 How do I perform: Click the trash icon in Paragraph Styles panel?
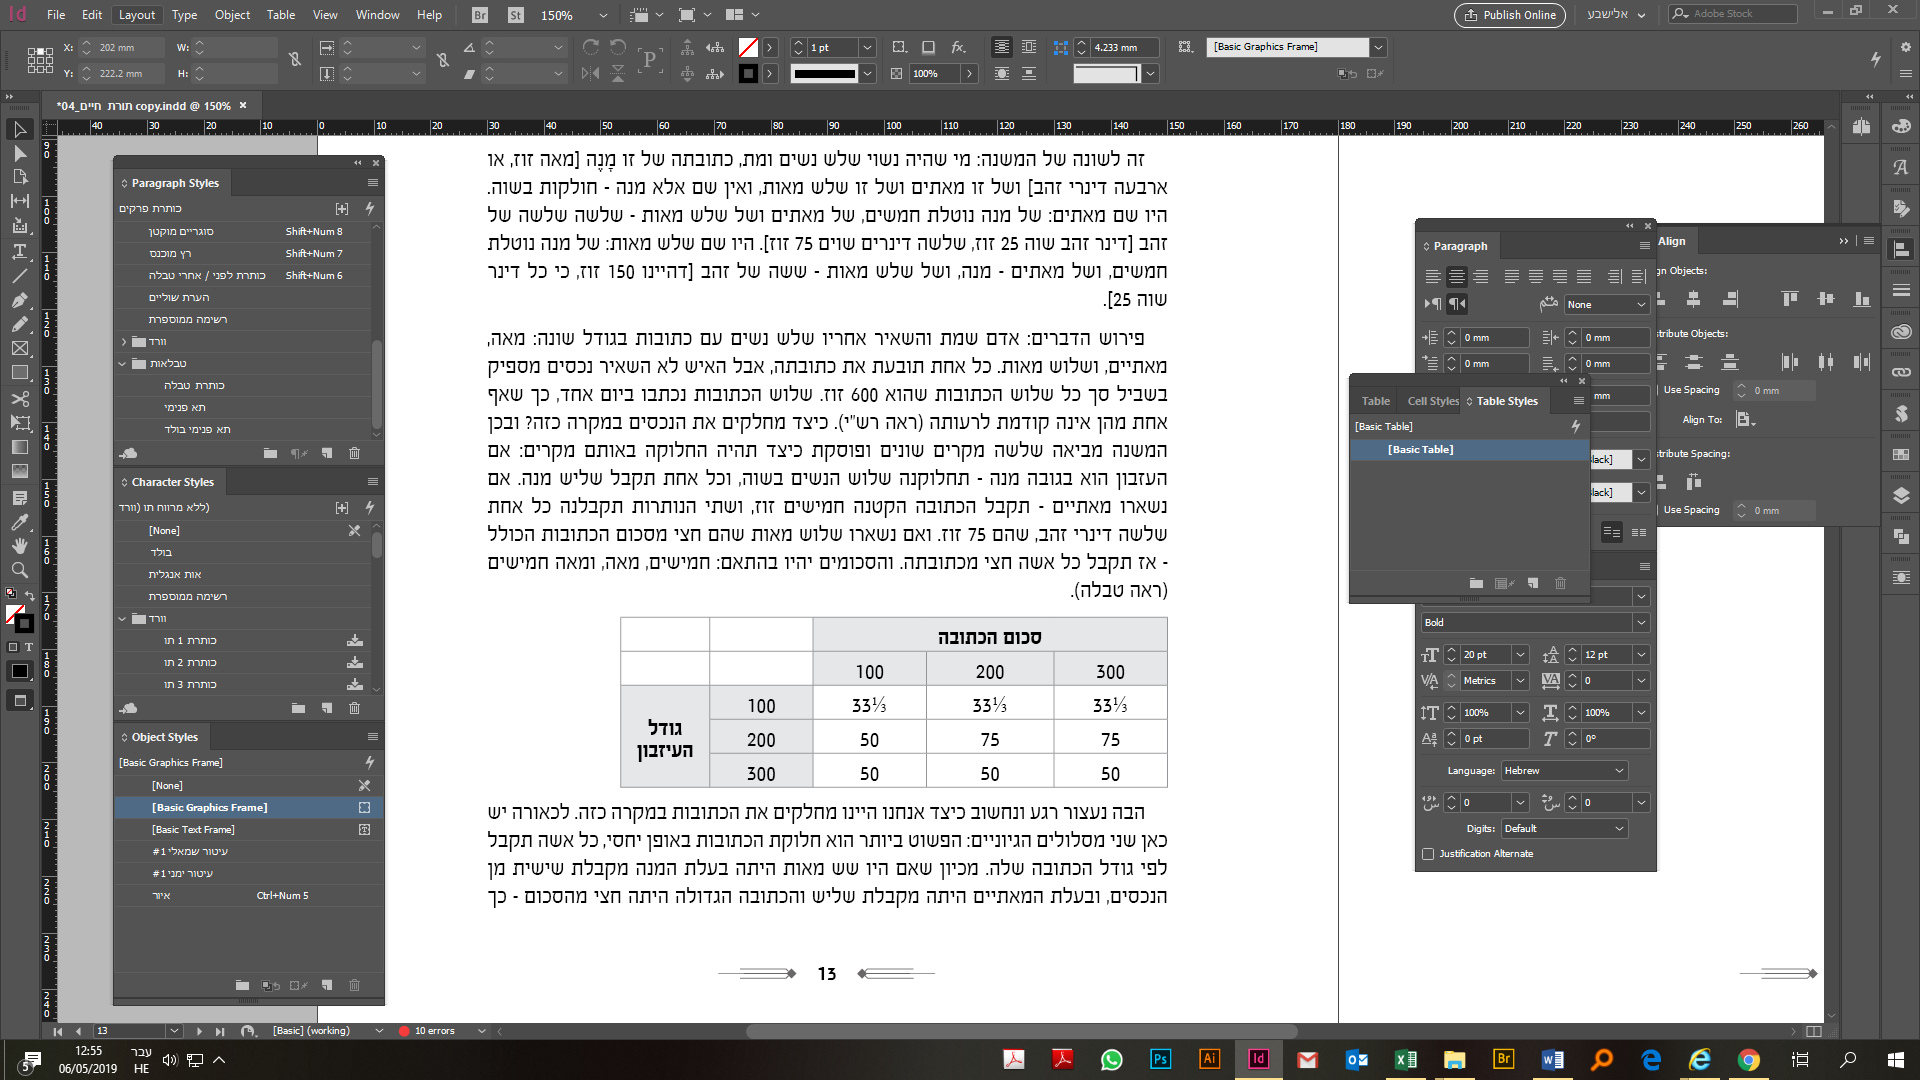354,453
